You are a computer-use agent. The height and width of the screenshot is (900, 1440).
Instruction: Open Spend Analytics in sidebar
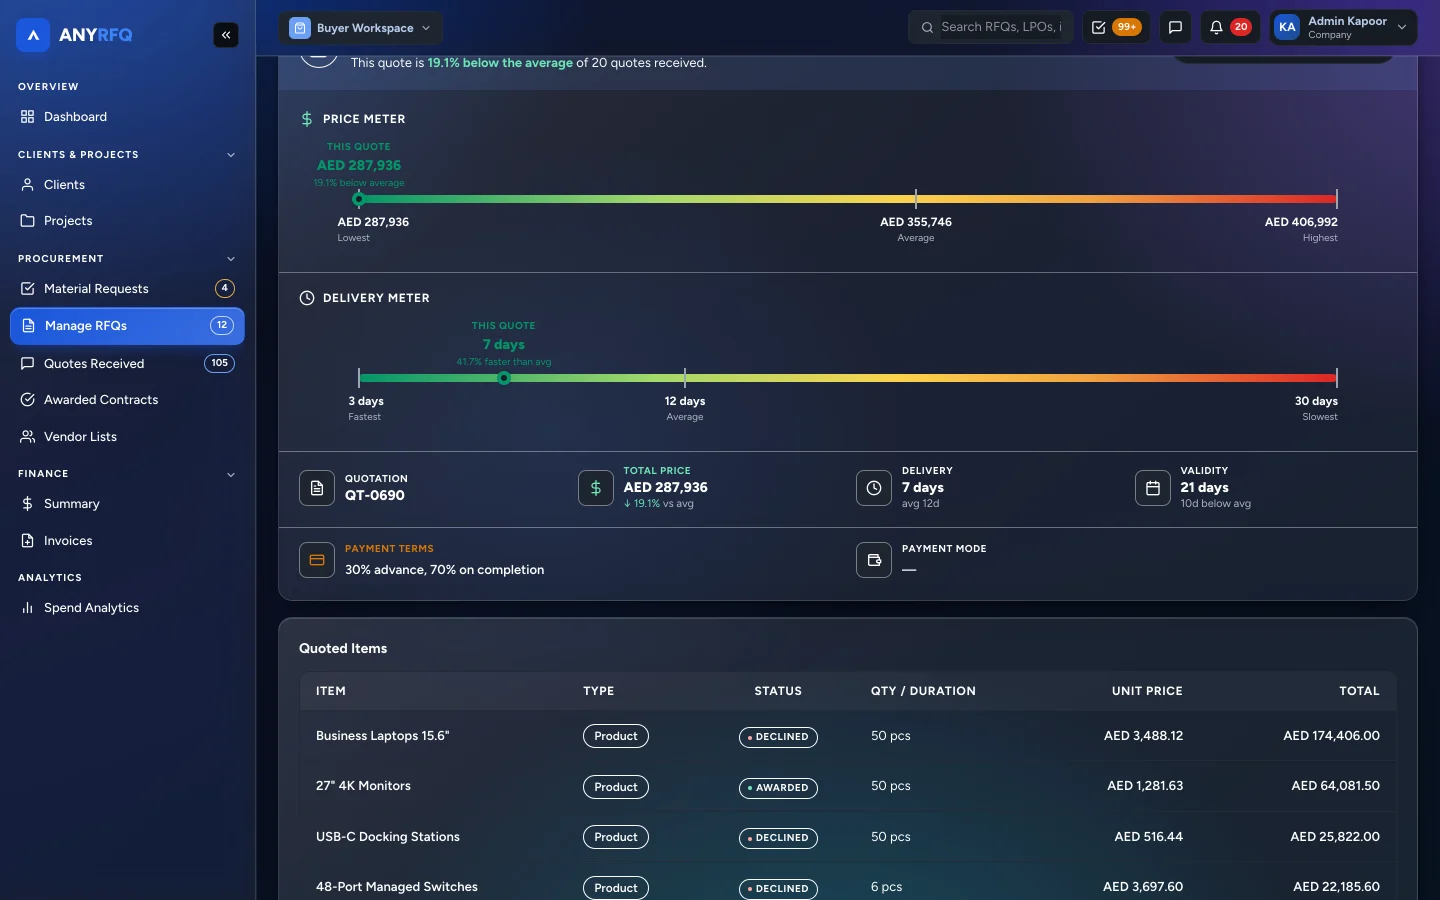tap(127, 608)
